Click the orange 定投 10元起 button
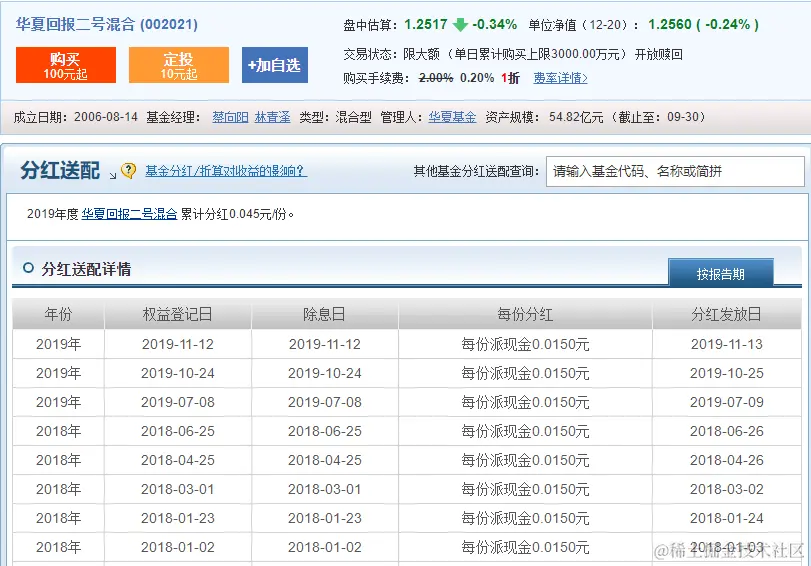 point(178,65)
